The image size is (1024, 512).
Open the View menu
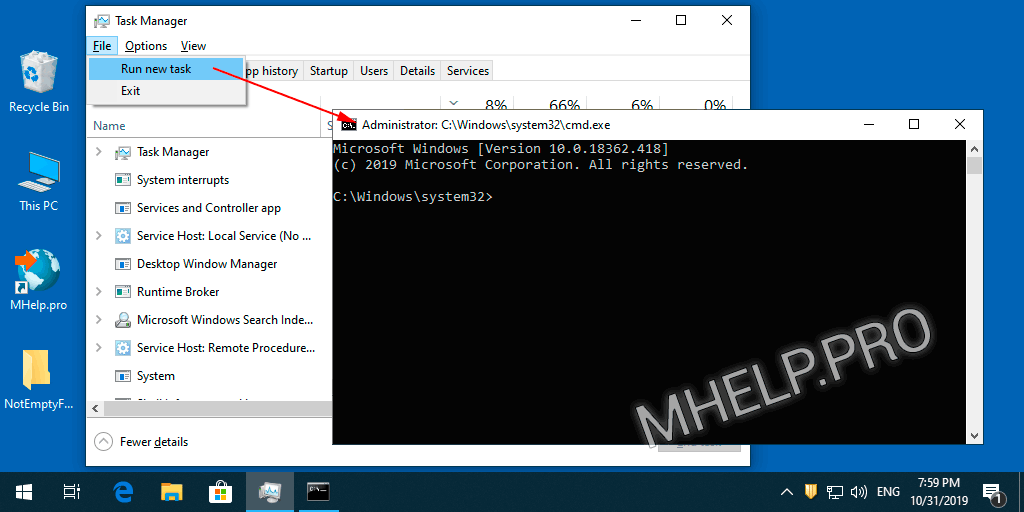tap(193, 46)
